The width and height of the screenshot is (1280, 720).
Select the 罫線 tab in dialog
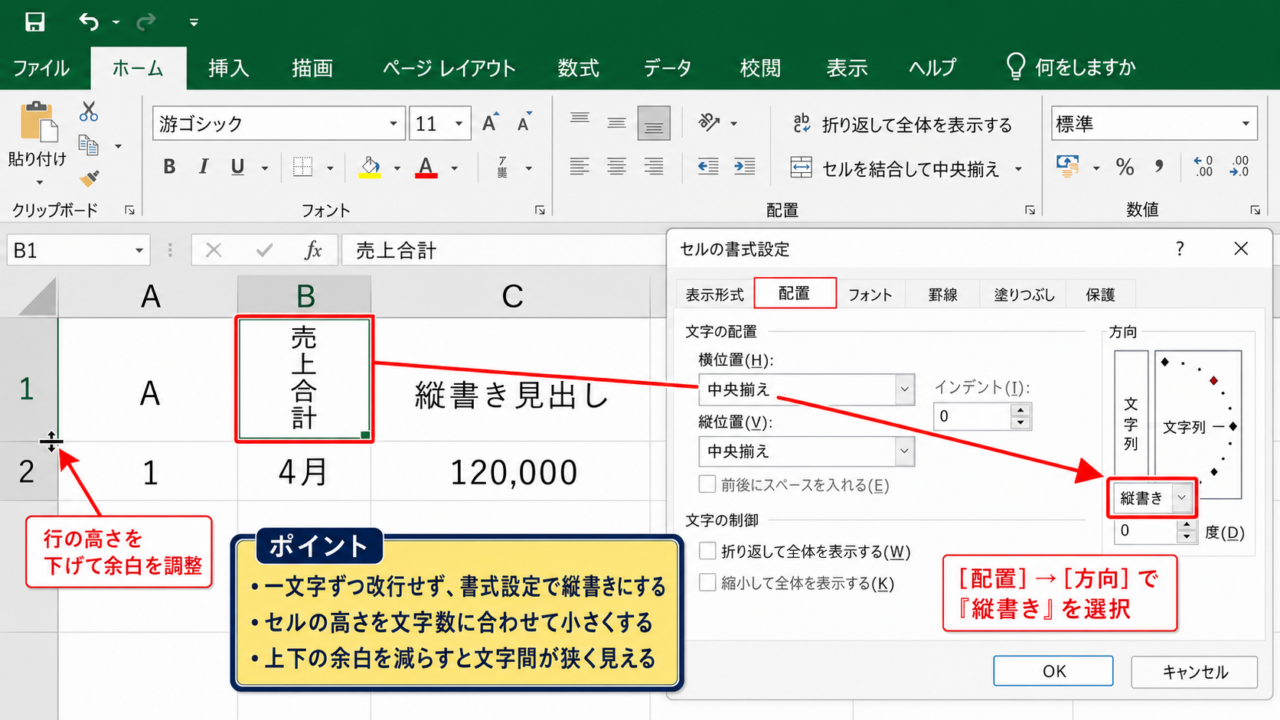tap(942, 294)
